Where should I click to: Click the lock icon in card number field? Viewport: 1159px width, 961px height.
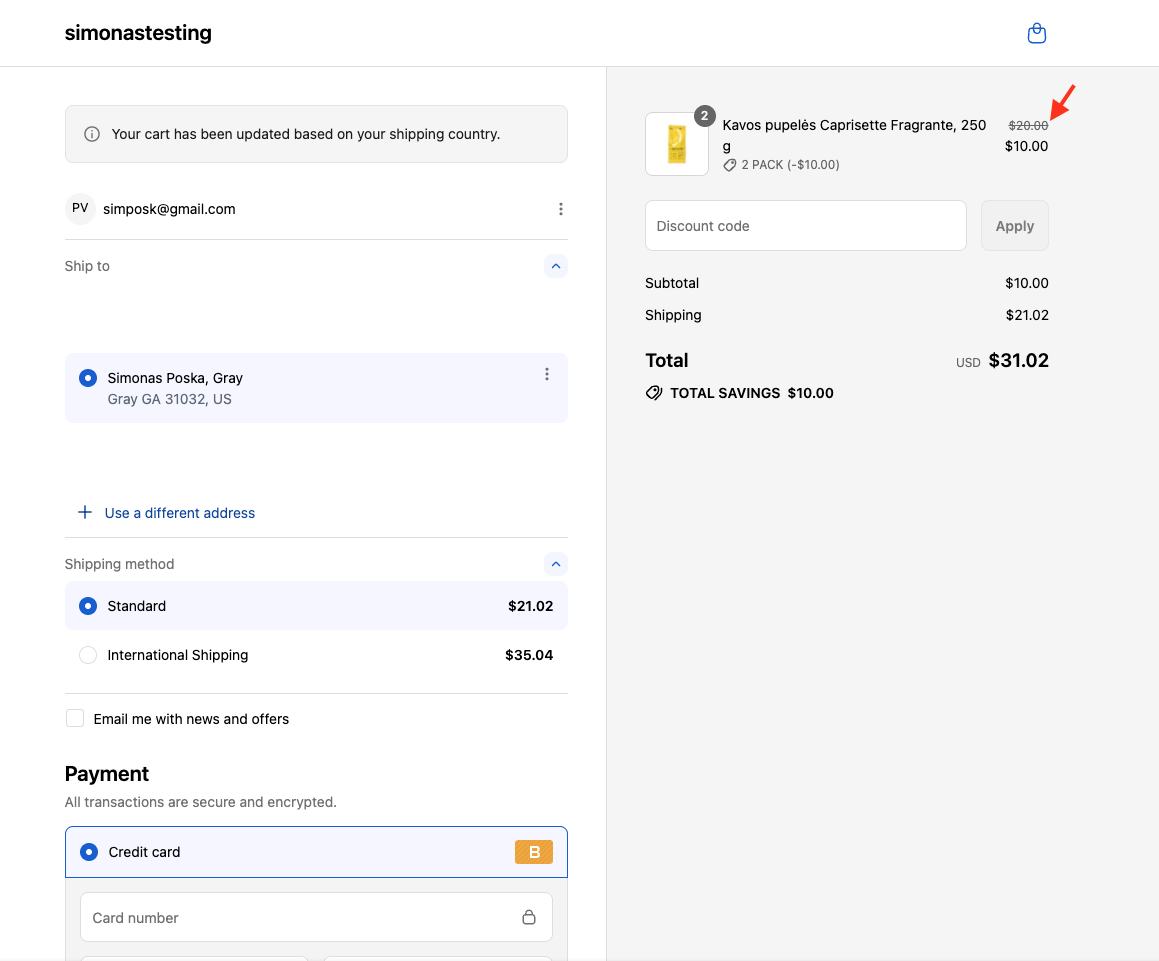(x=529, y=918)
